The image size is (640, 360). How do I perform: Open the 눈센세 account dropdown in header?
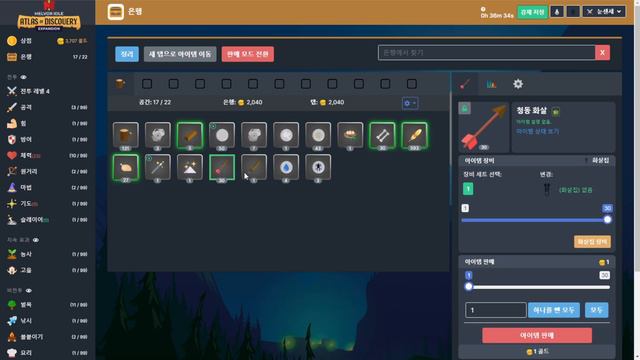pyautogui.click(x=603, y=12)
